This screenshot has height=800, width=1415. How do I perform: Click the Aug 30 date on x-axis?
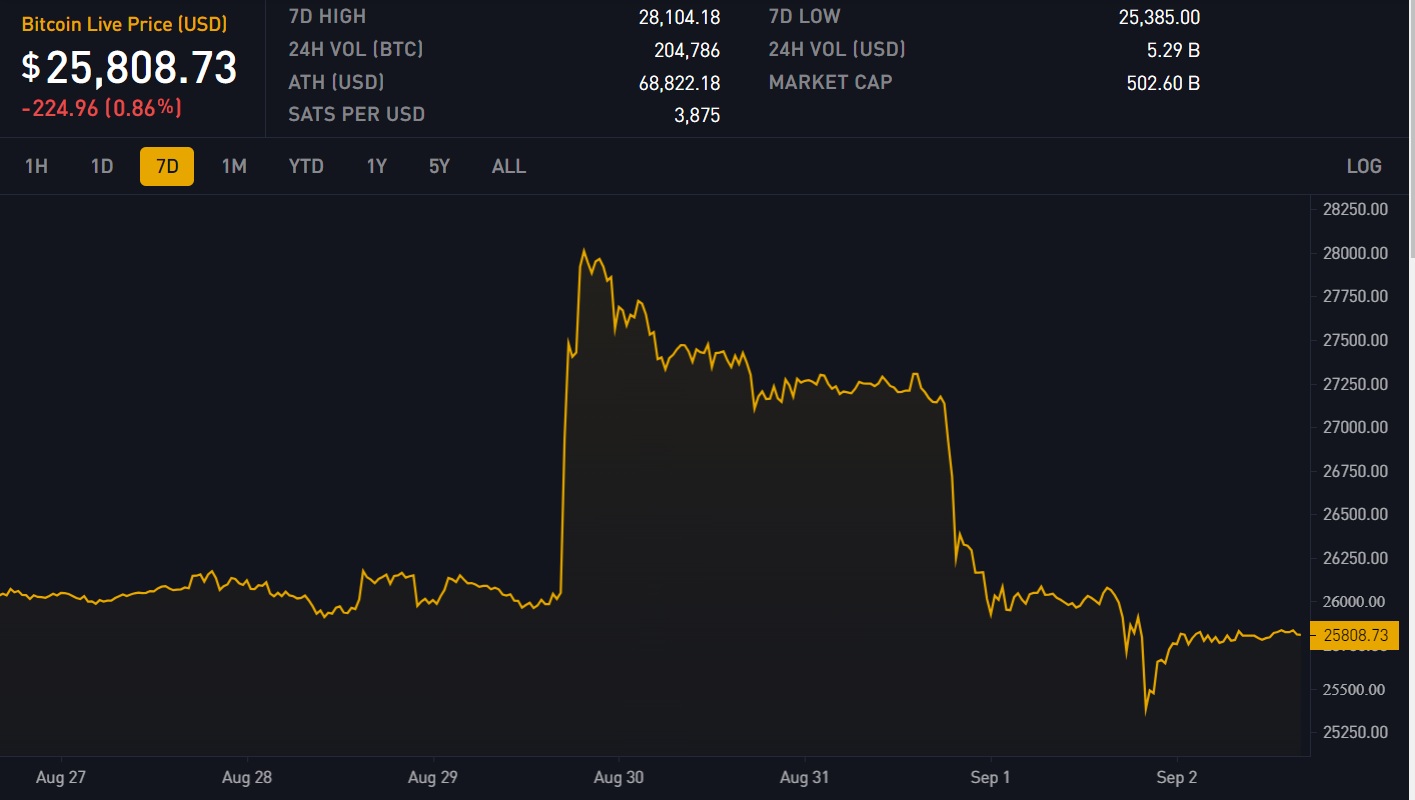click(x=620, y=777)
